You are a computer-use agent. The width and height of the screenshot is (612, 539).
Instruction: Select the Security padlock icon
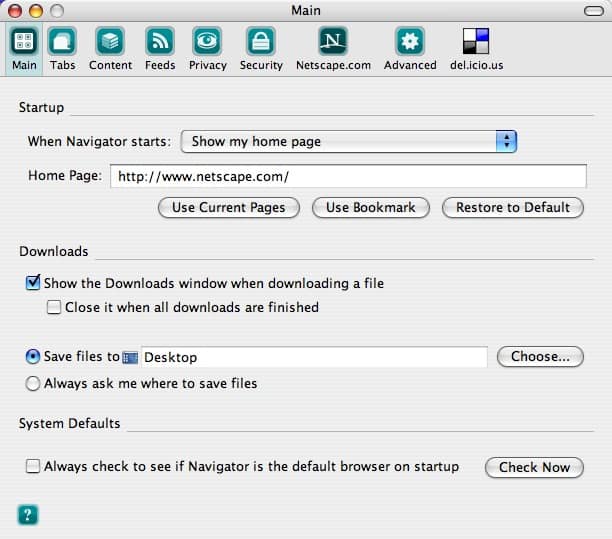click(x=261, y=42)
